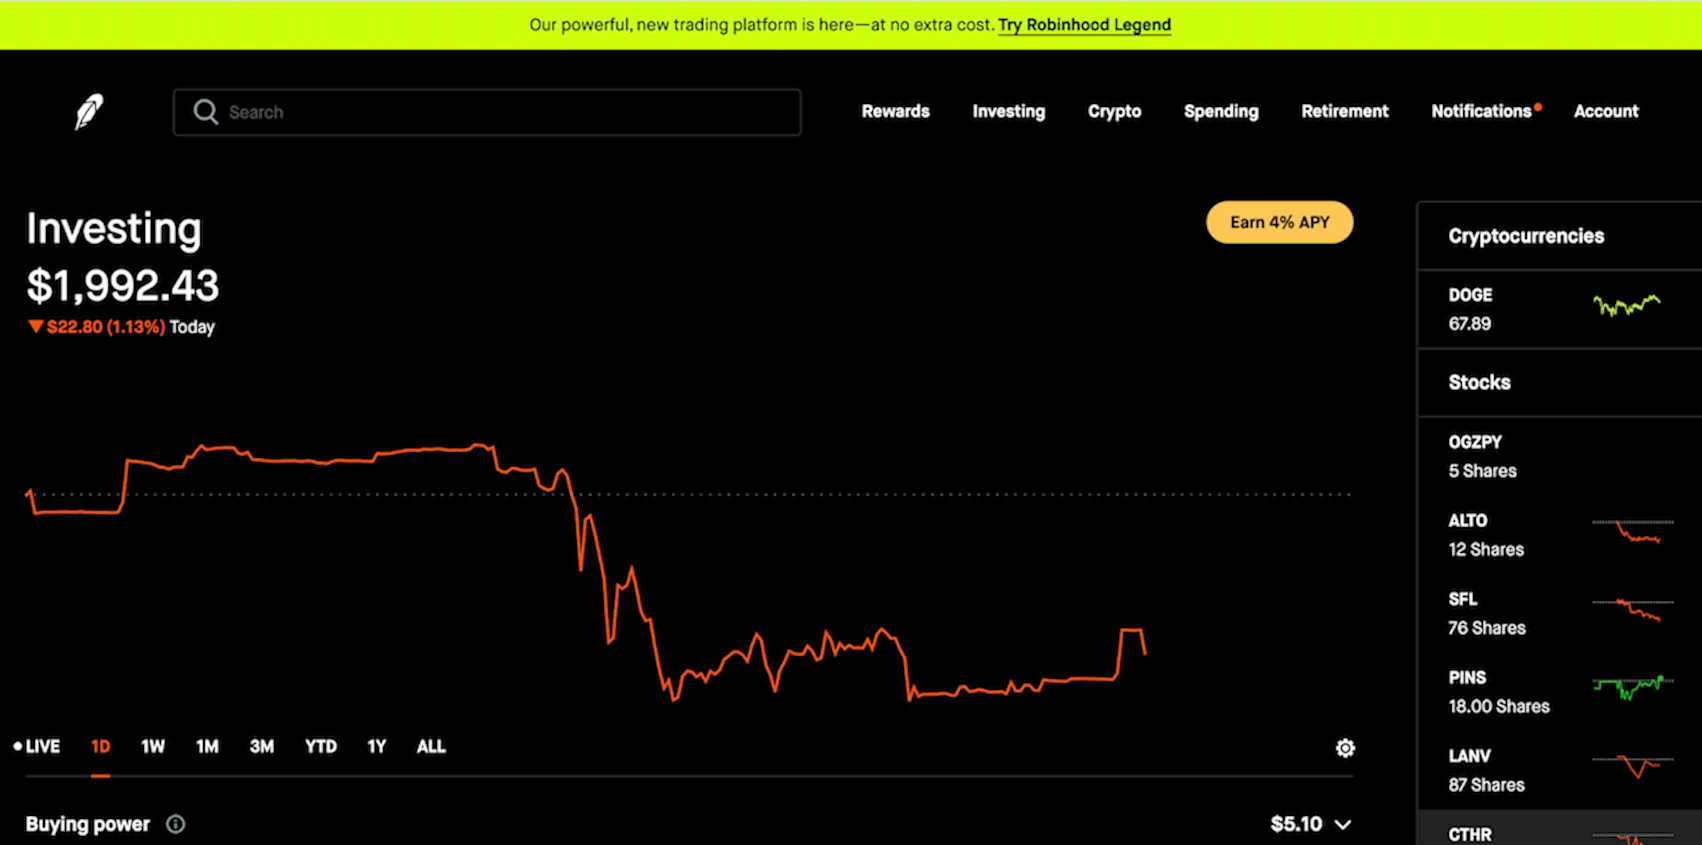Open the Retirement page
Screen dimensions: 1702x845
click(x=1344, y=111)
